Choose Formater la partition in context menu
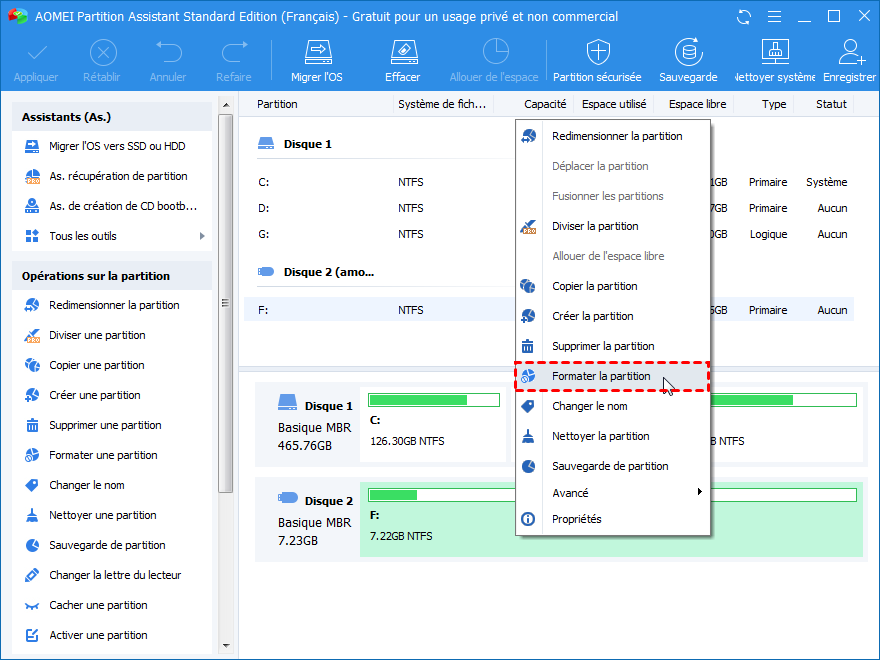 (x=613, y=377)
